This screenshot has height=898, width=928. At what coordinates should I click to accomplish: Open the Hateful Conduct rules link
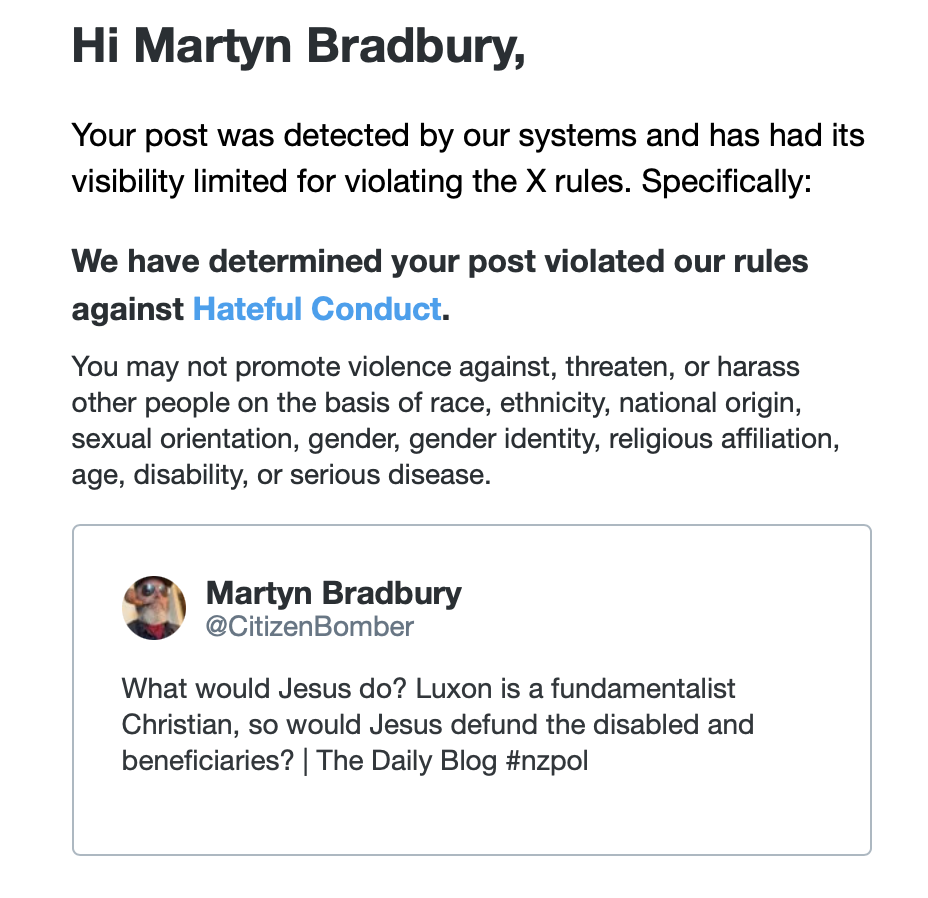coord(316,308)
